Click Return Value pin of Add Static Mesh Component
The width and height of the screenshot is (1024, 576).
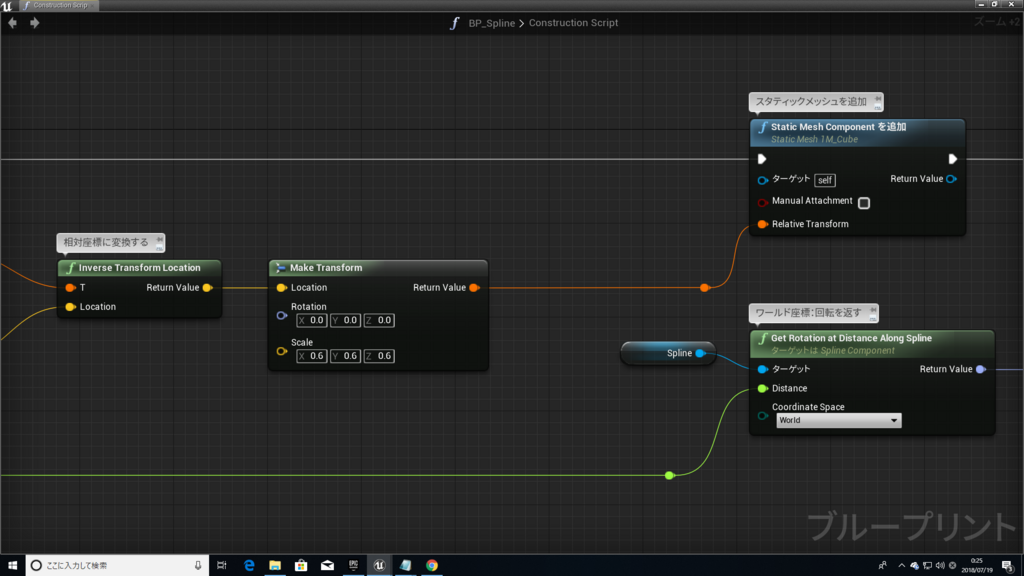952,179
